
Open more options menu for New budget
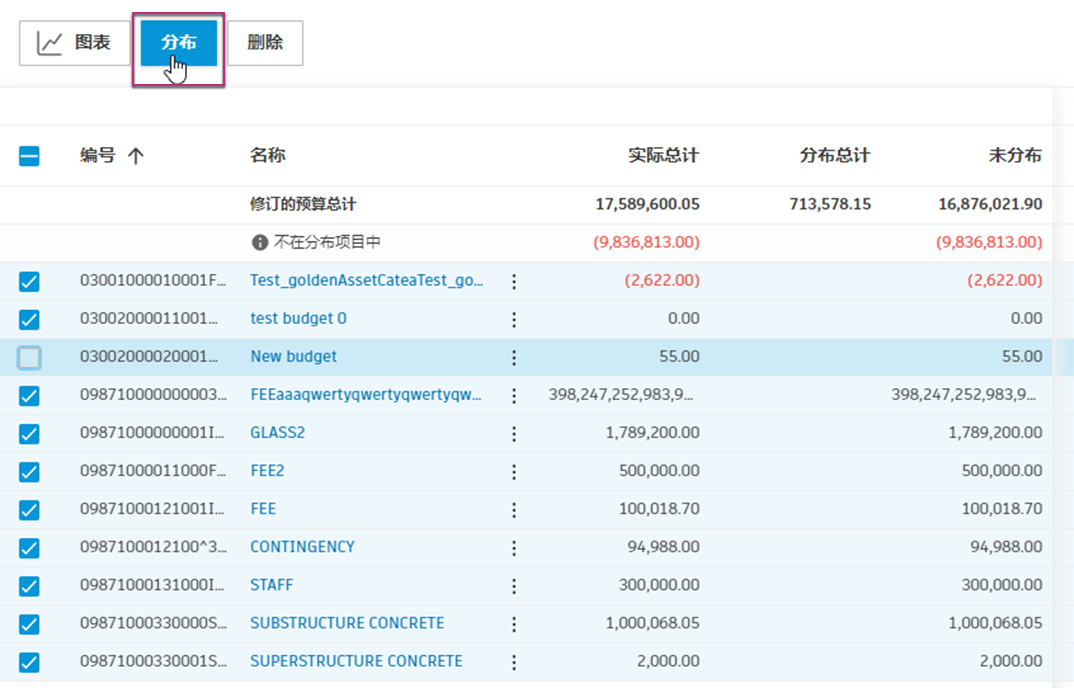coord(514,357)
